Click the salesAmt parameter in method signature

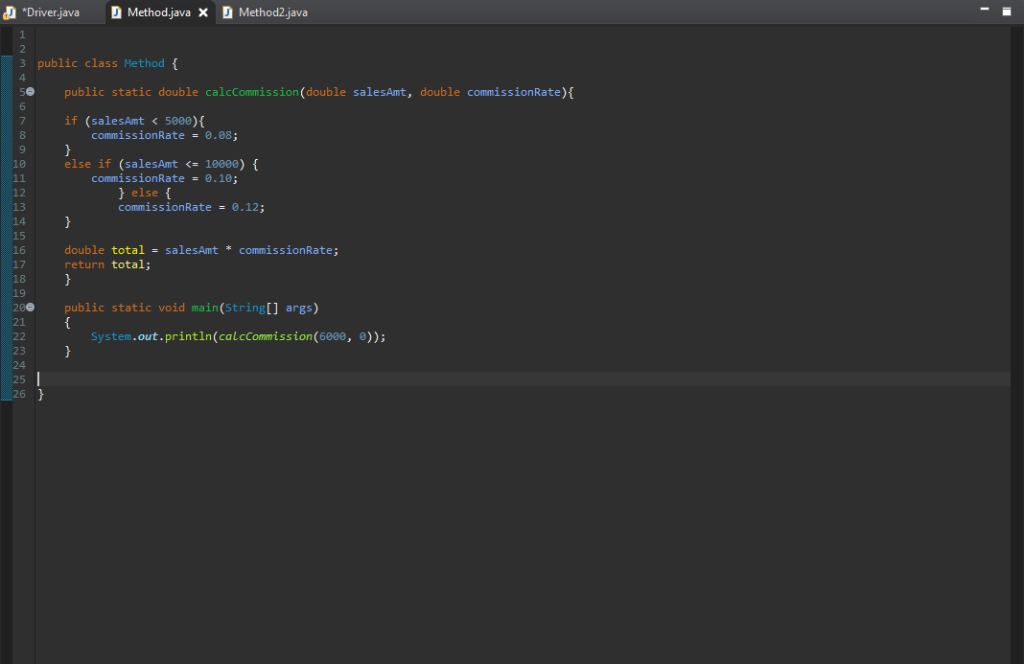pyautogui.click(x=379, y=92)
